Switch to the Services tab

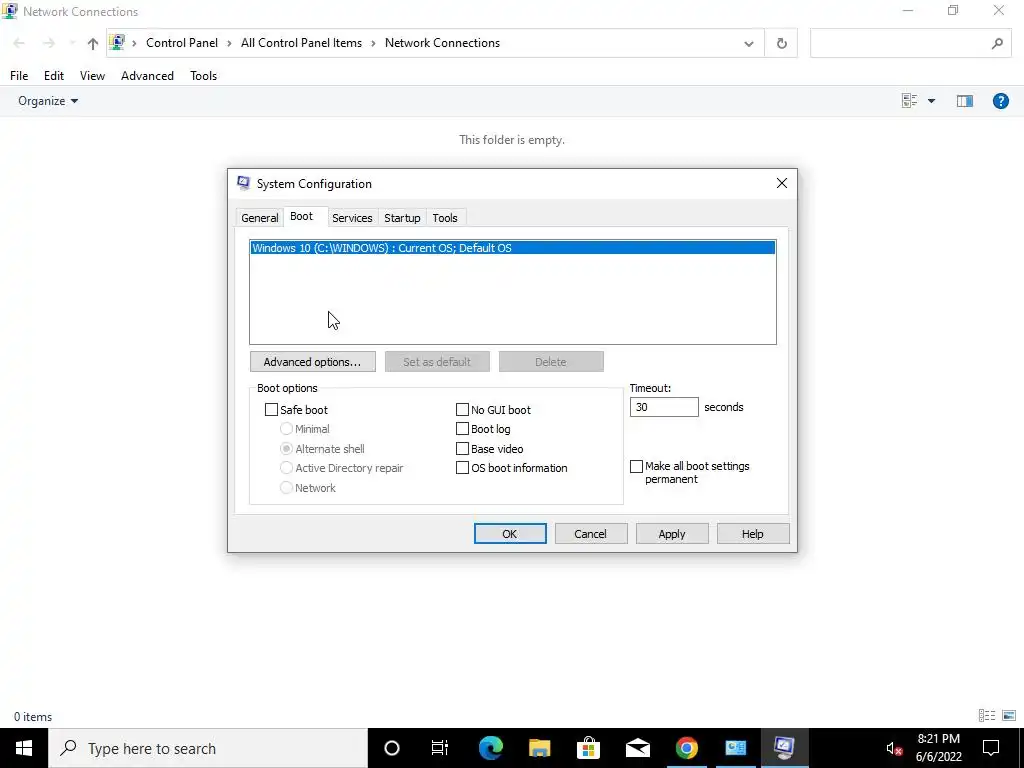point(352,218)
